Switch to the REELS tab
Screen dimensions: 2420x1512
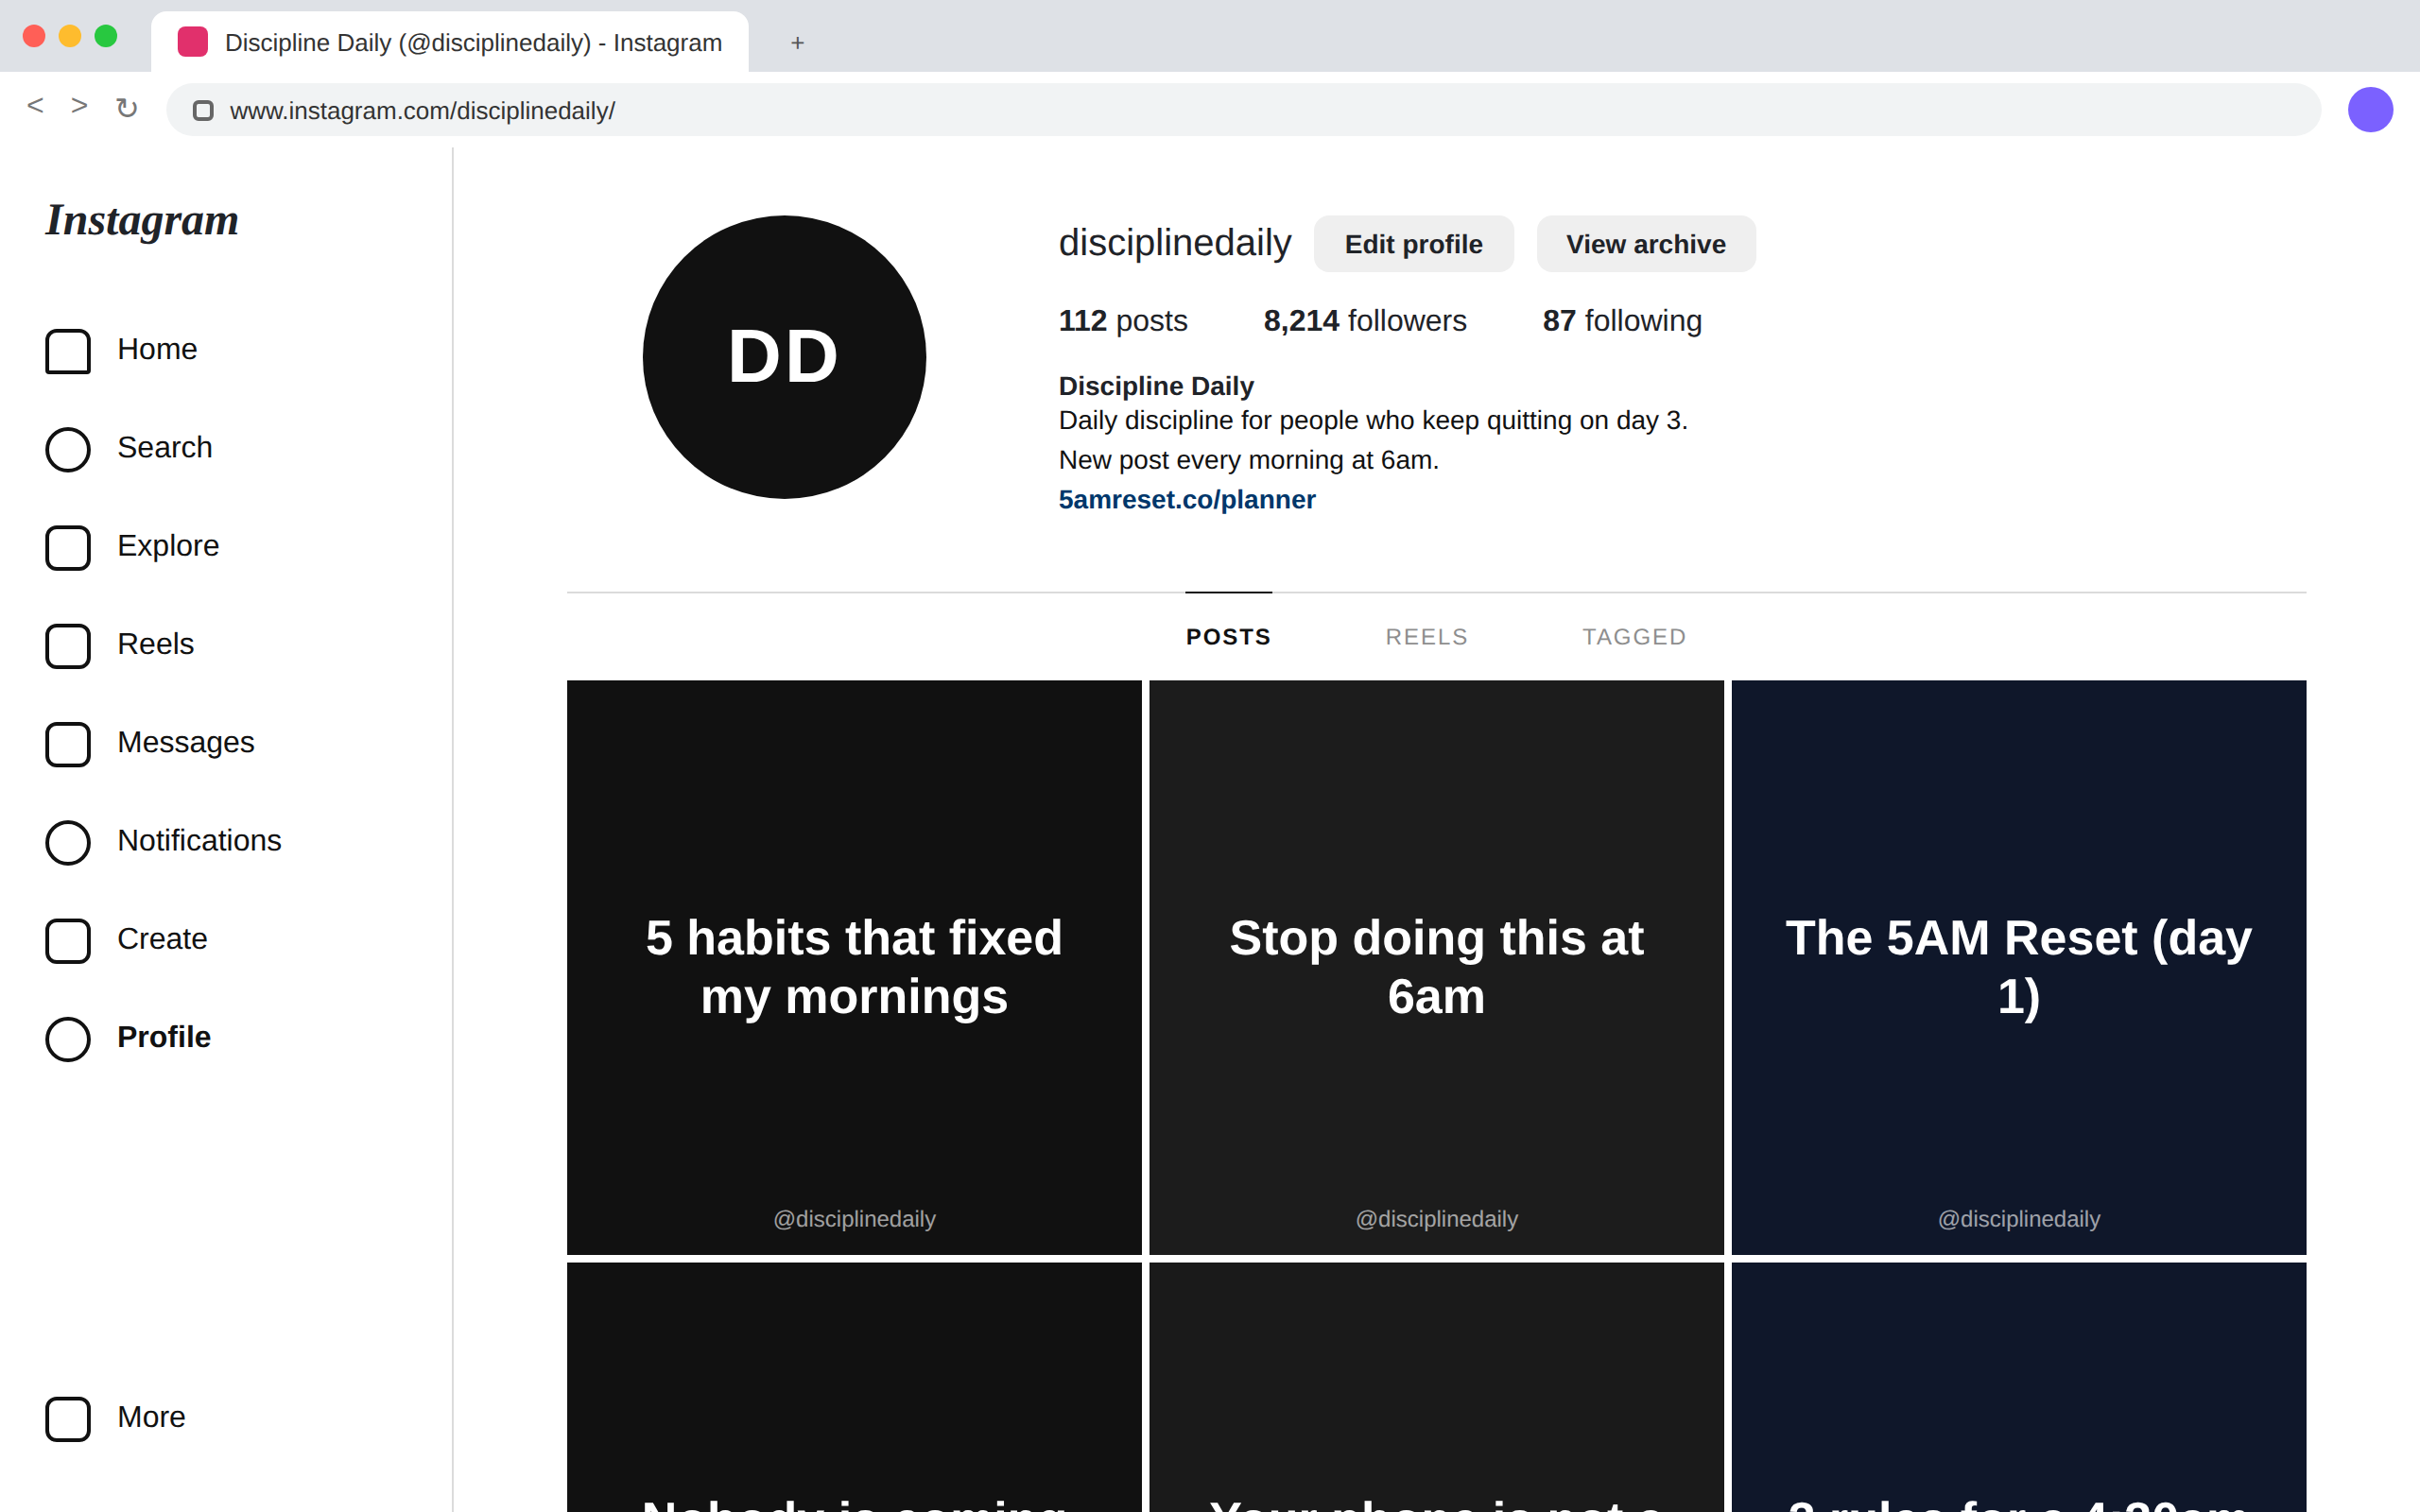(x=1426, y=636)
